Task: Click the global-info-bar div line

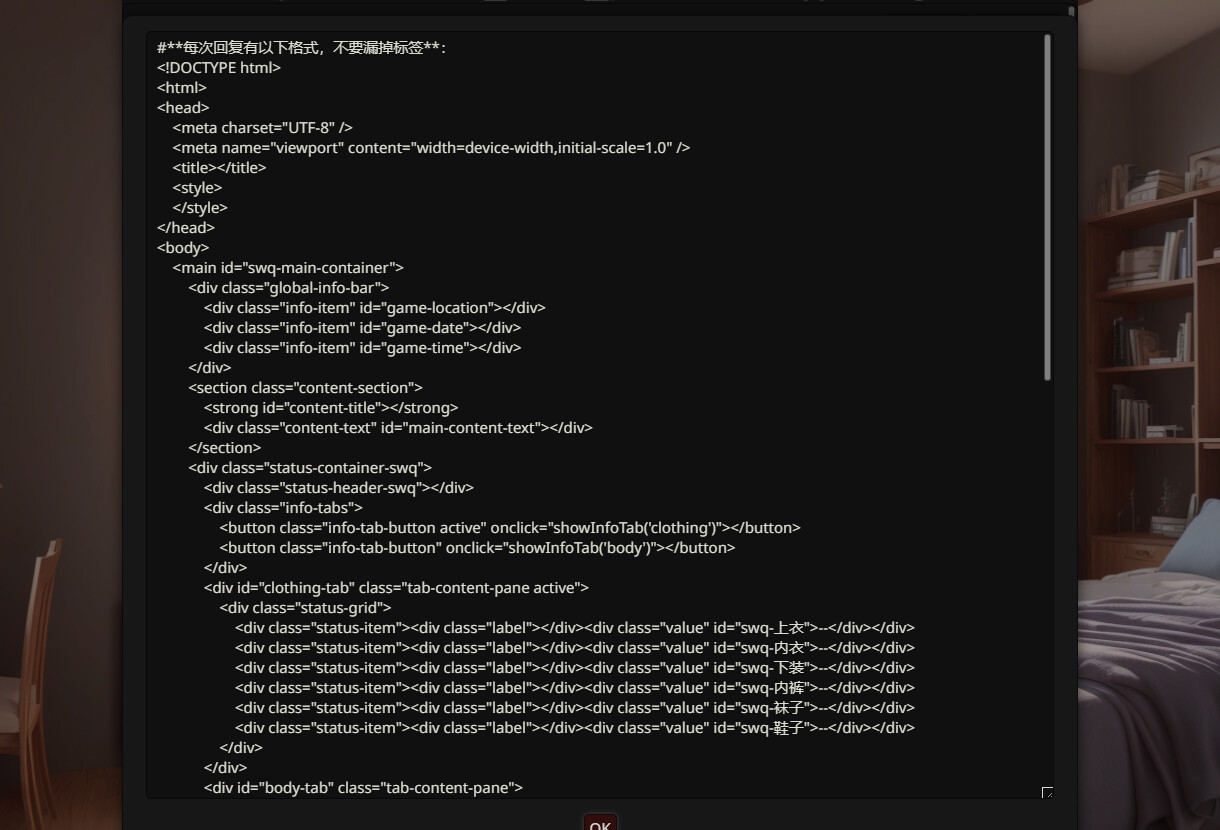Action: [x=289, y=288]
